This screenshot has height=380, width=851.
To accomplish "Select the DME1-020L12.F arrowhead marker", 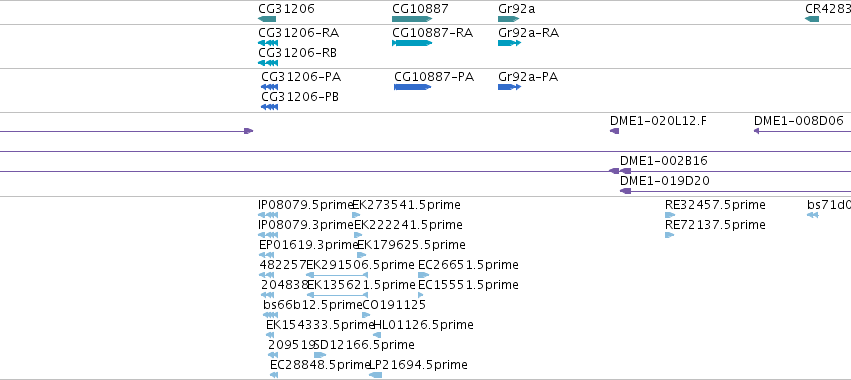I will coord(614,131).
